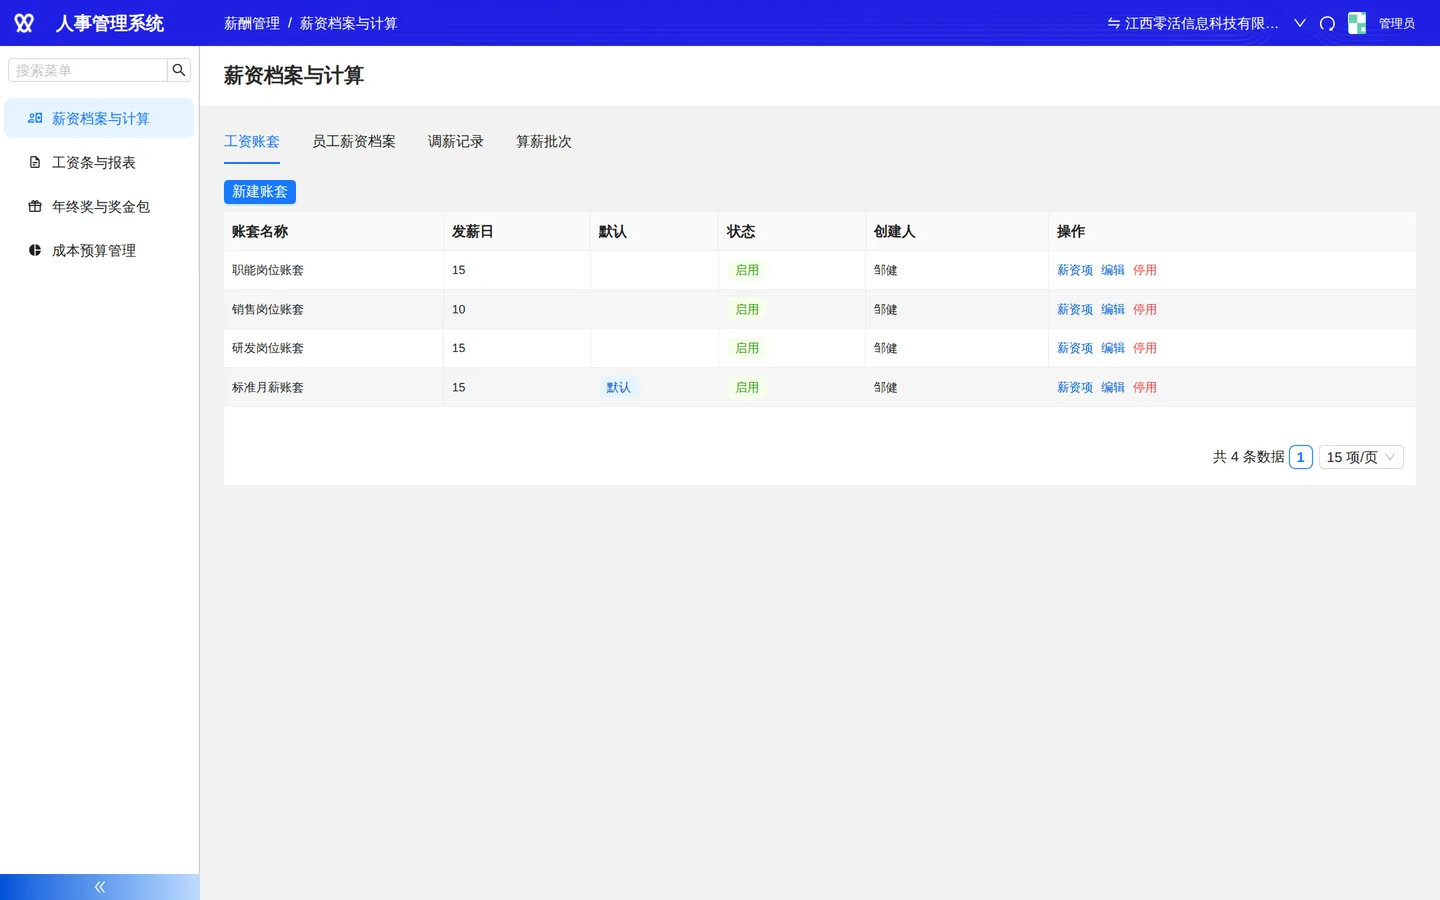Click the 管理员 user name
Viewport: 1440px width, 900px height.
pos(1397,23)
